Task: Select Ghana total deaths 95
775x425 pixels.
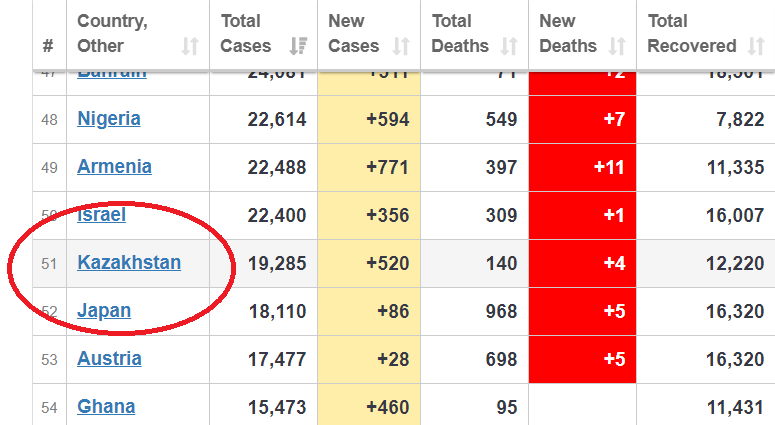Action: [x=507, y=407]
